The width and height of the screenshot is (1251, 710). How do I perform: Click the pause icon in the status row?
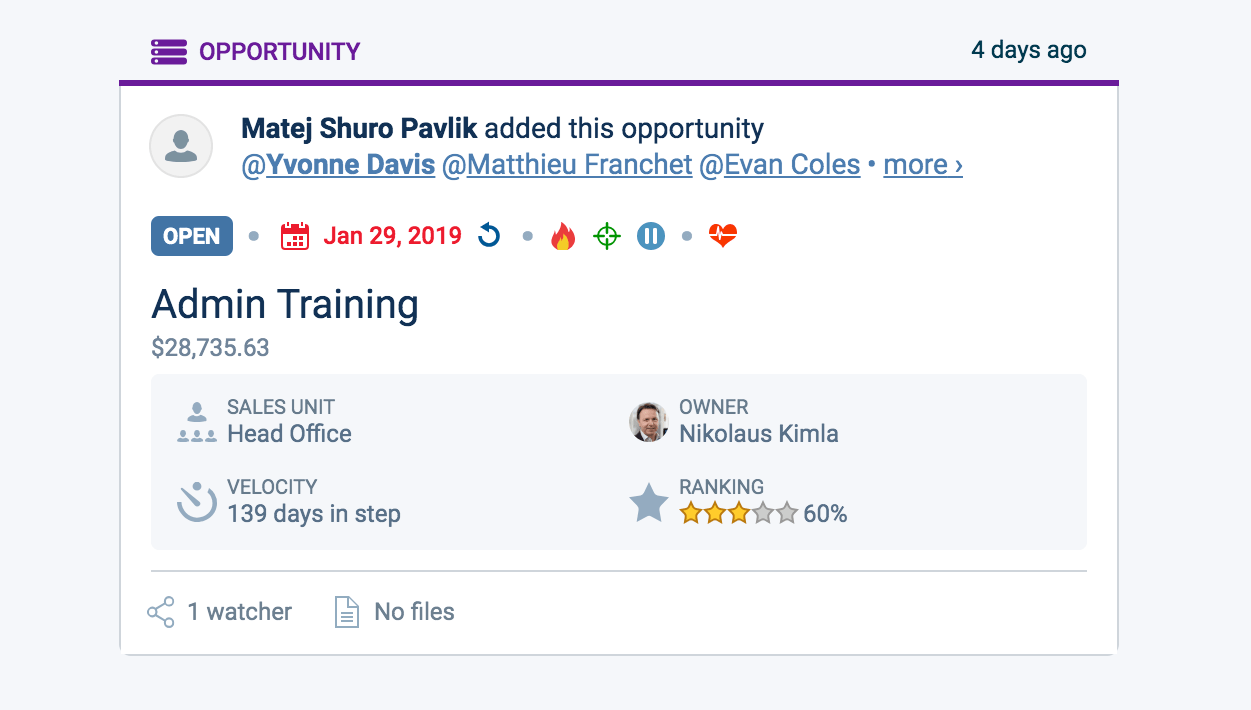tap(651, 236)
